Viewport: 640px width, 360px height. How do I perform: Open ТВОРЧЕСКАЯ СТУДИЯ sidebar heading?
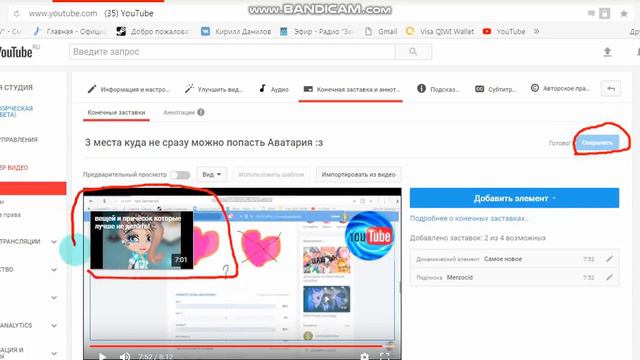point(16,87)
